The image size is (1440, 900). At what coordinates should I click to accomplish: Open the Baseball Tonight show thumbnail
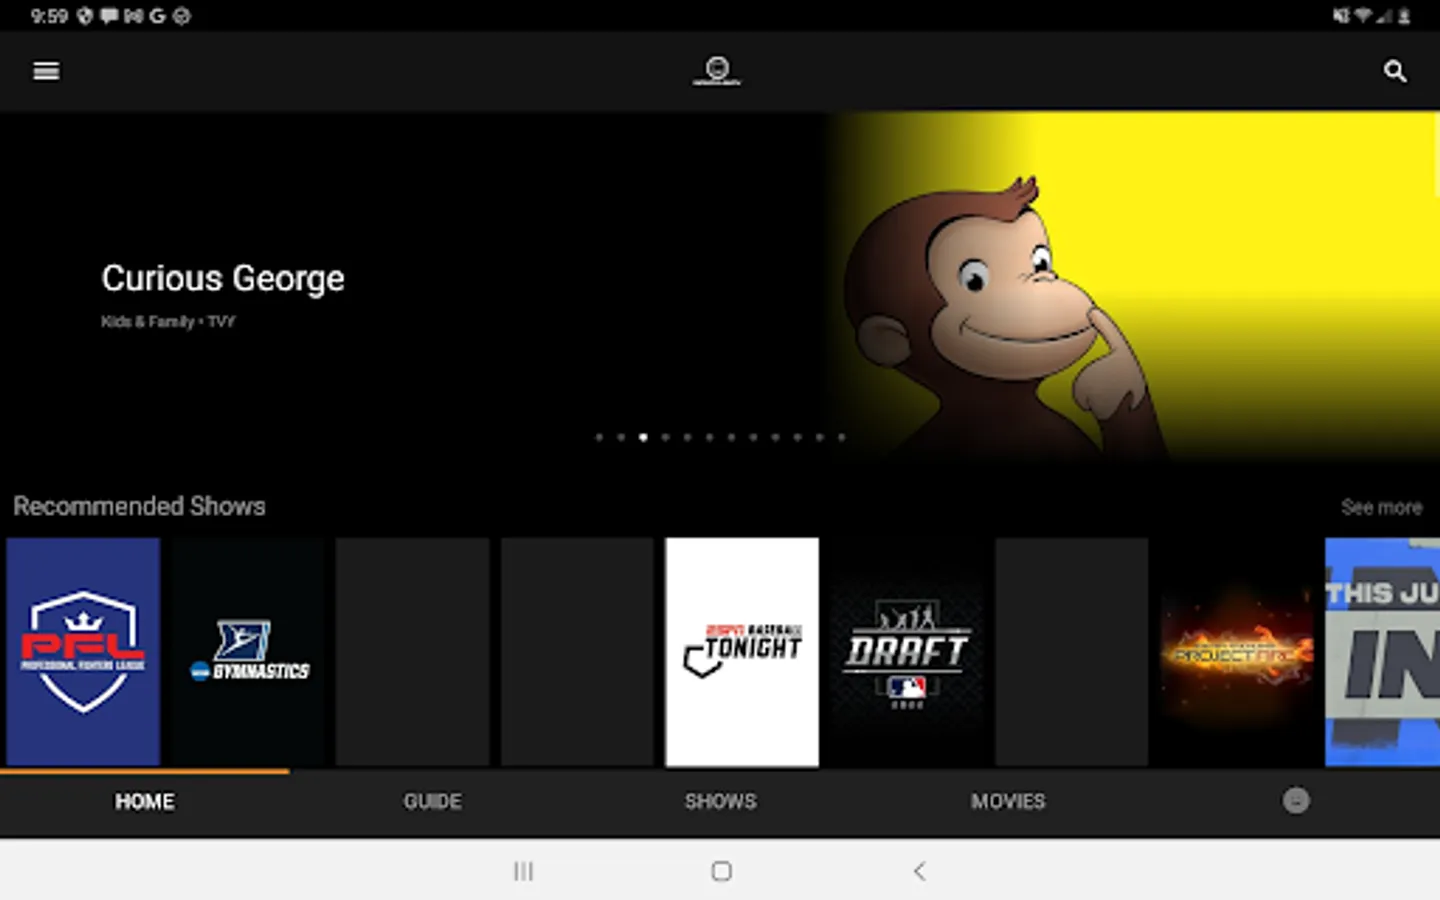pos(742,652)
